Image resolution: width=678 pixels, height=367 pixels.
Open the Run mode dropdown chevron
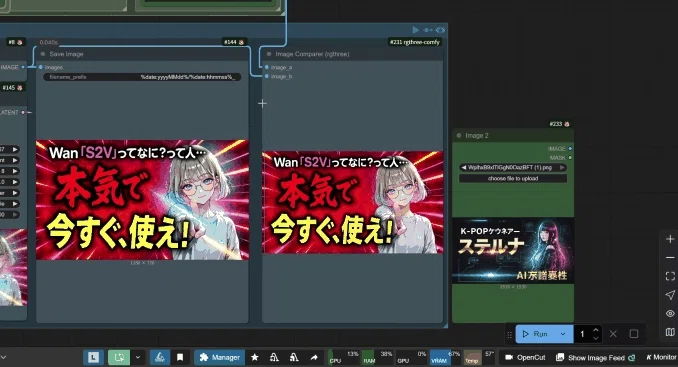click(563, 334)
